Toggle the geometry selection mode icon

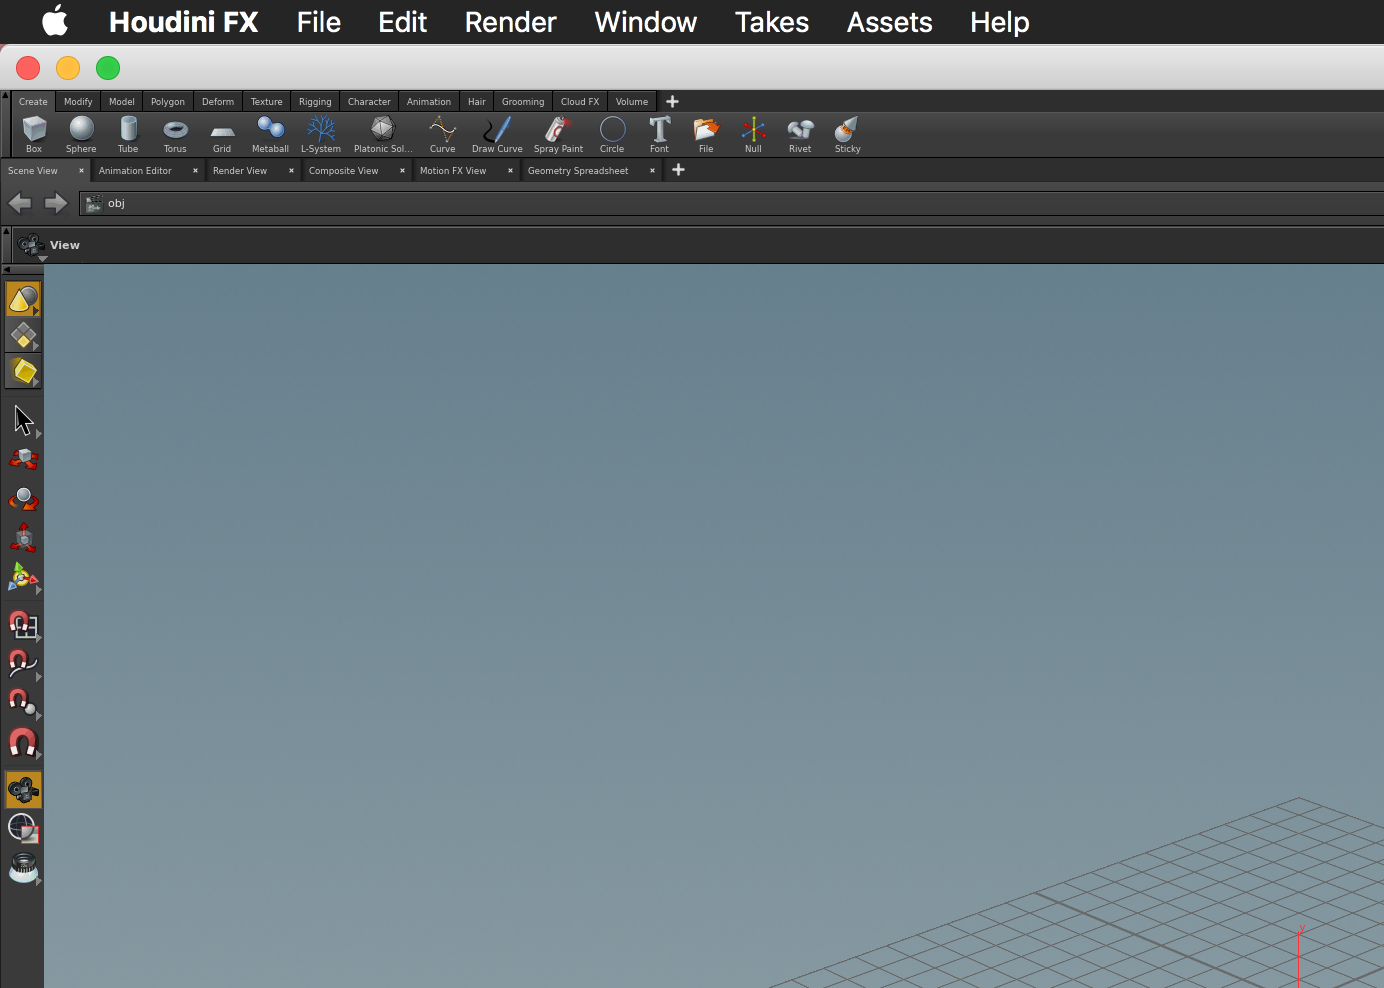pos(23,335)
